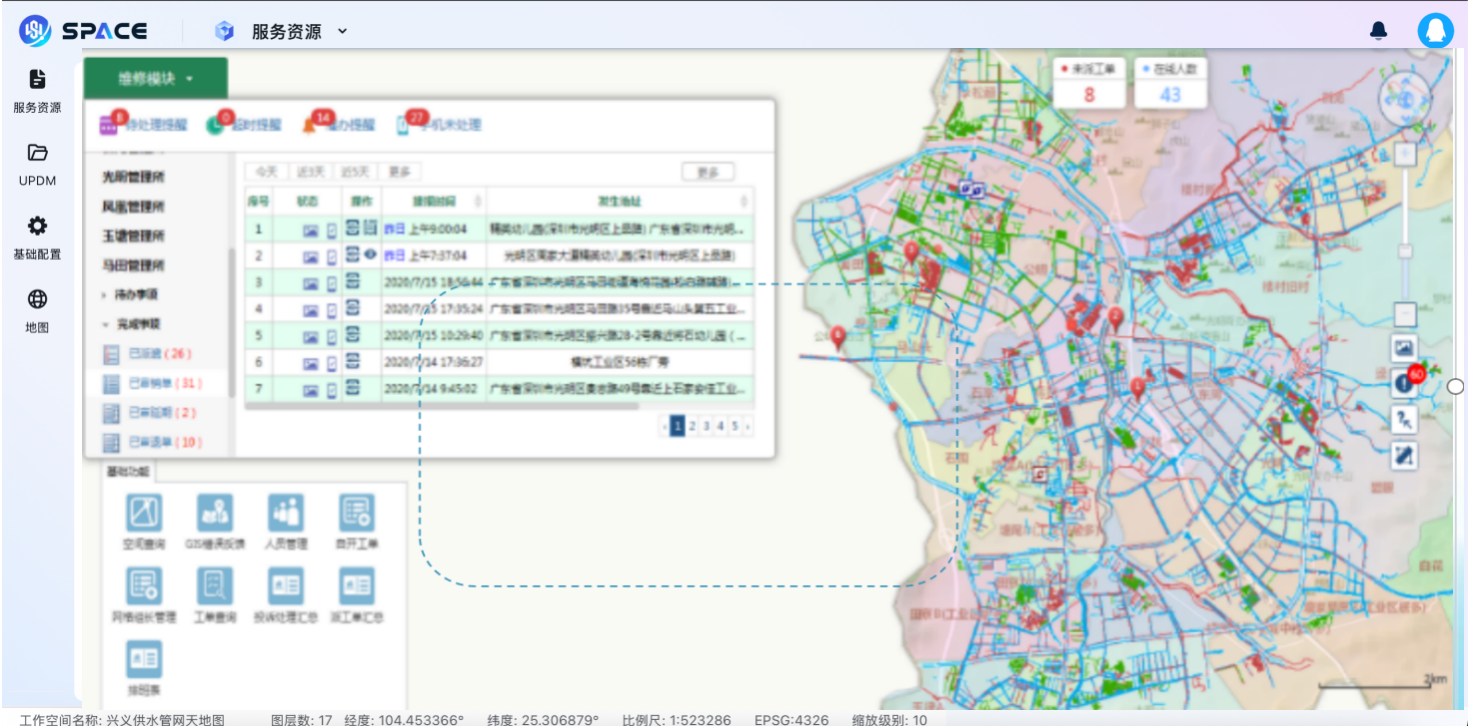Click the eye icon in row 2
The image size is (1468, 726).
(370, 255)
